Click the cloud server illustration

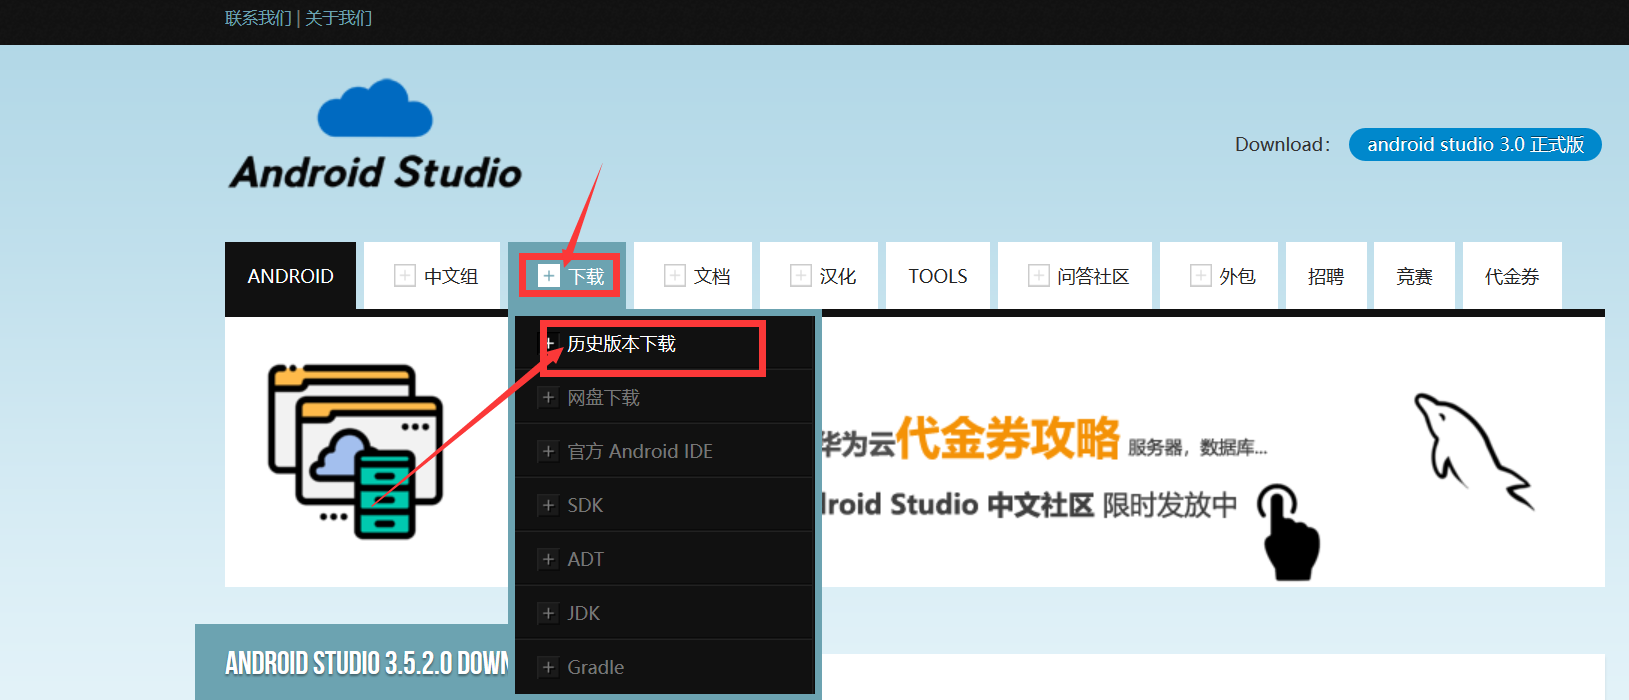tap(355, 451)
